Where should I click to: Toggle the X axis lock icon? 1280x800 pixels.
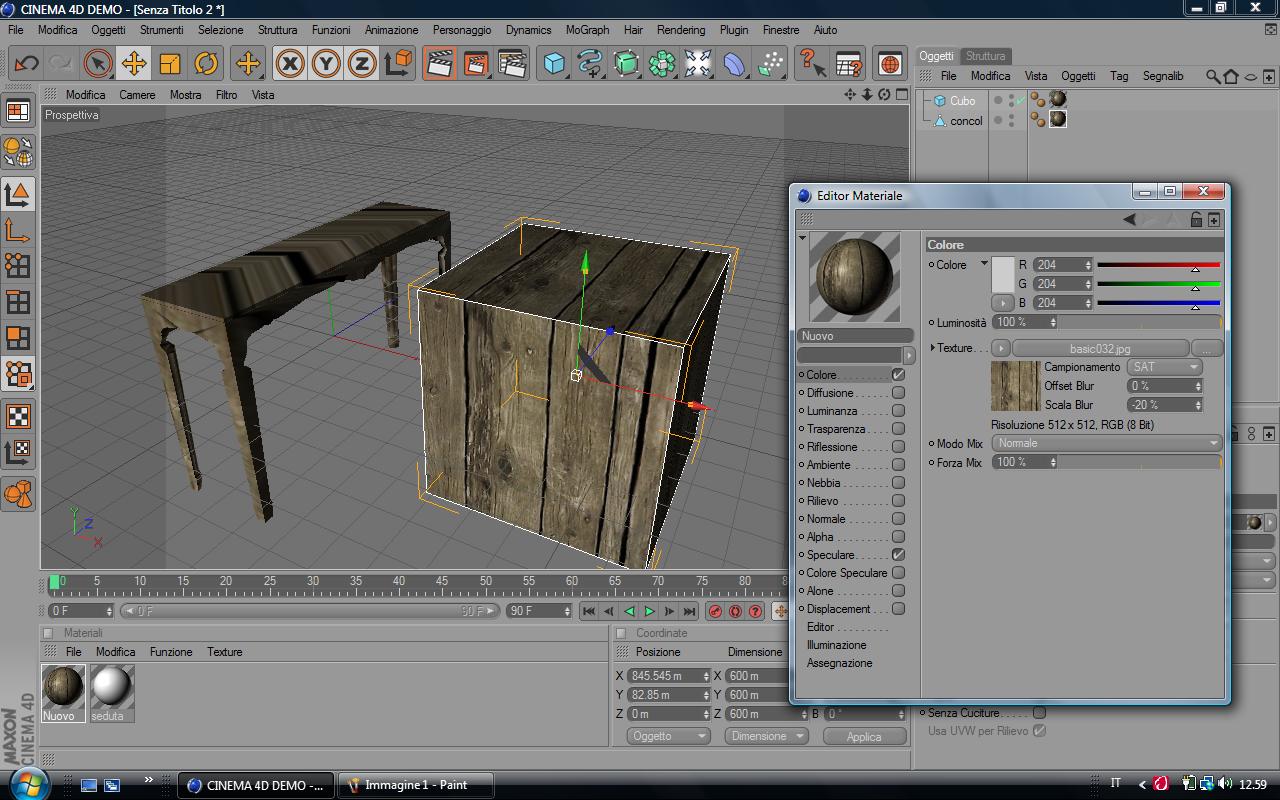(x=290, y=64)
